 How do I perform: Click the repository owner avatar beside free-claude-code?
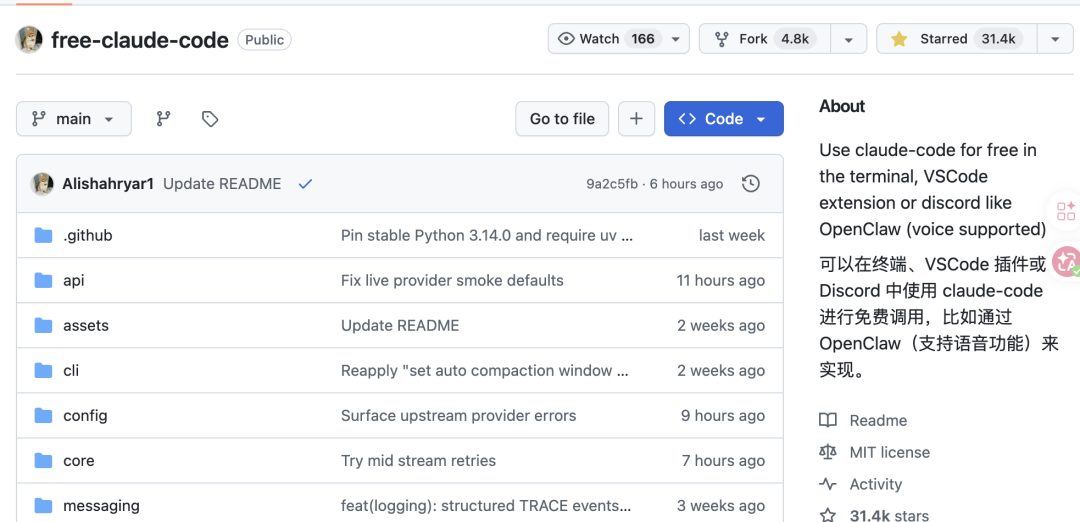point(29,40)
